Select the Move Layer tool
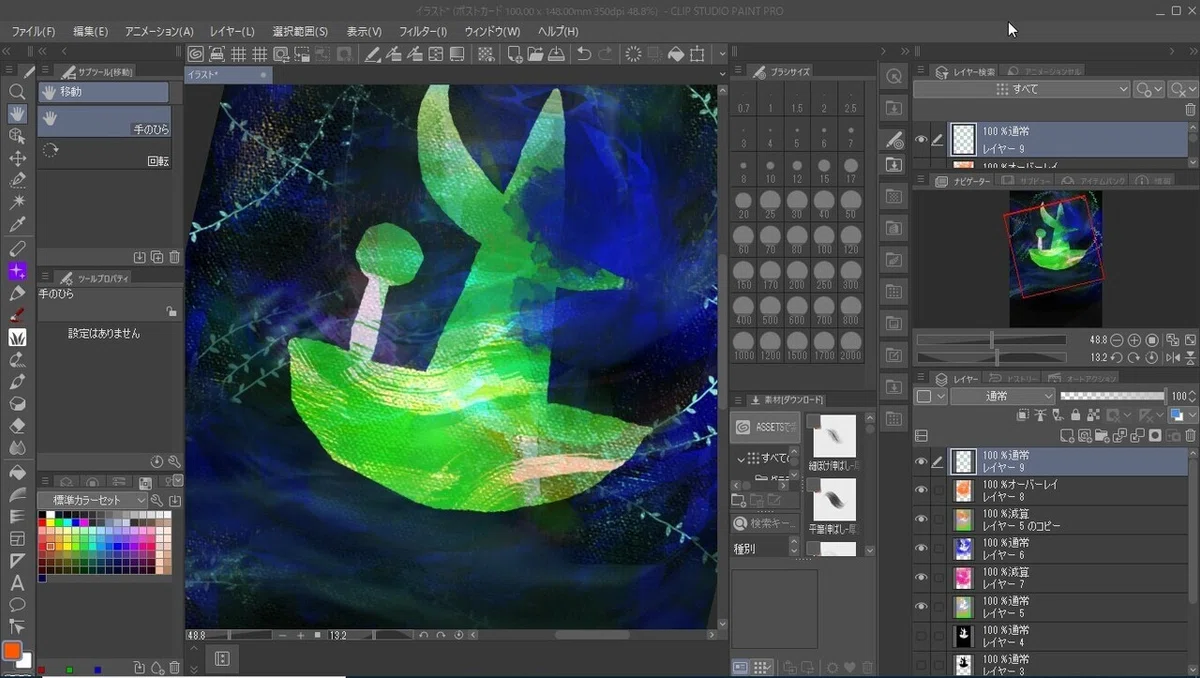 pos(17,158)
